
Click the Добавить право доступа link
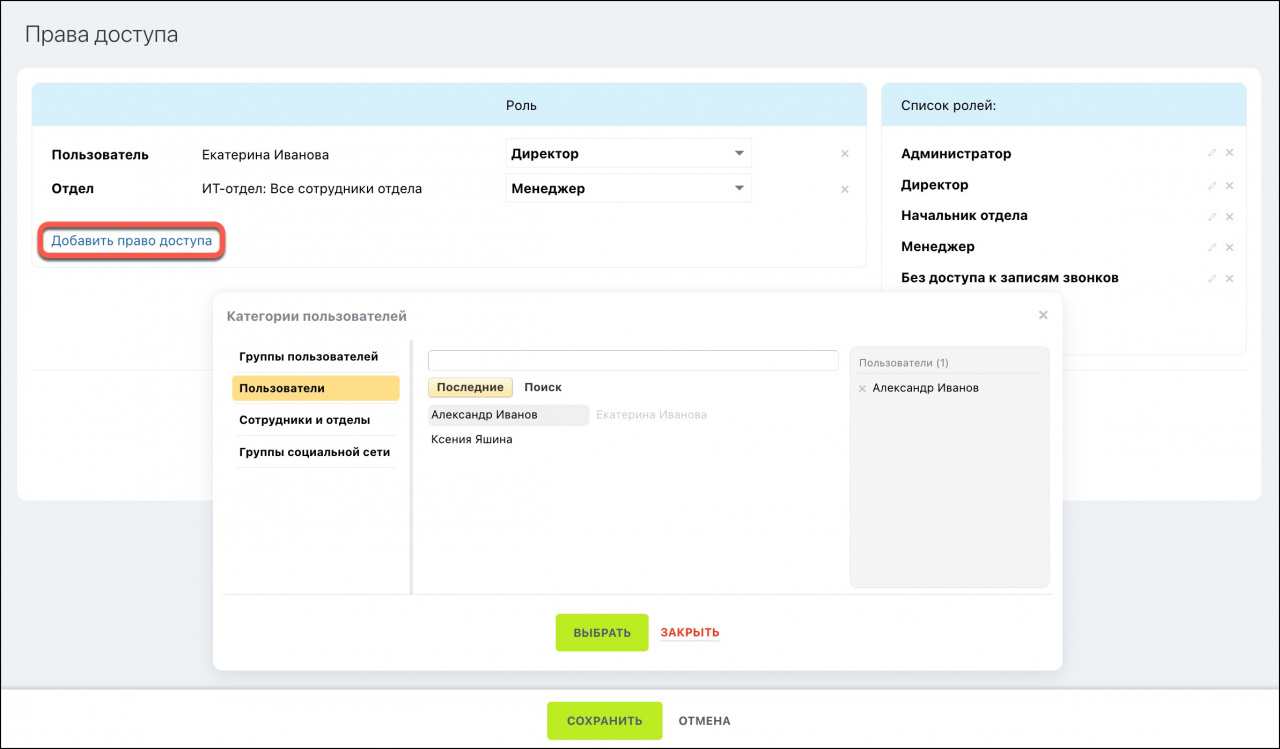coord(132,242)
